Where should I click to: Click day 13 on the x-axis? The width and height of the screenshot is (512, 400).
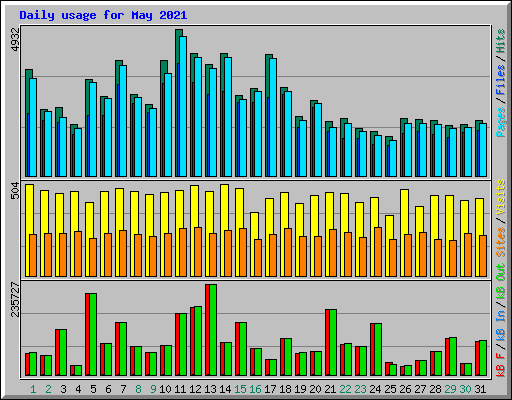210,389
